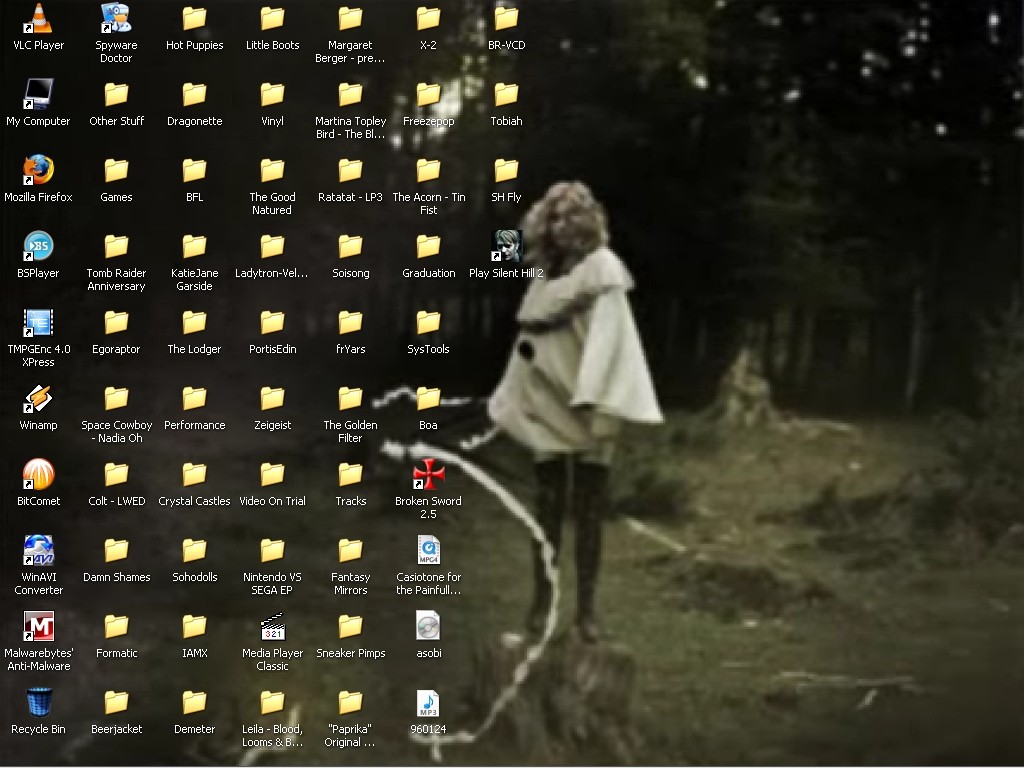Select the VLC Player desktop icon

38,19
